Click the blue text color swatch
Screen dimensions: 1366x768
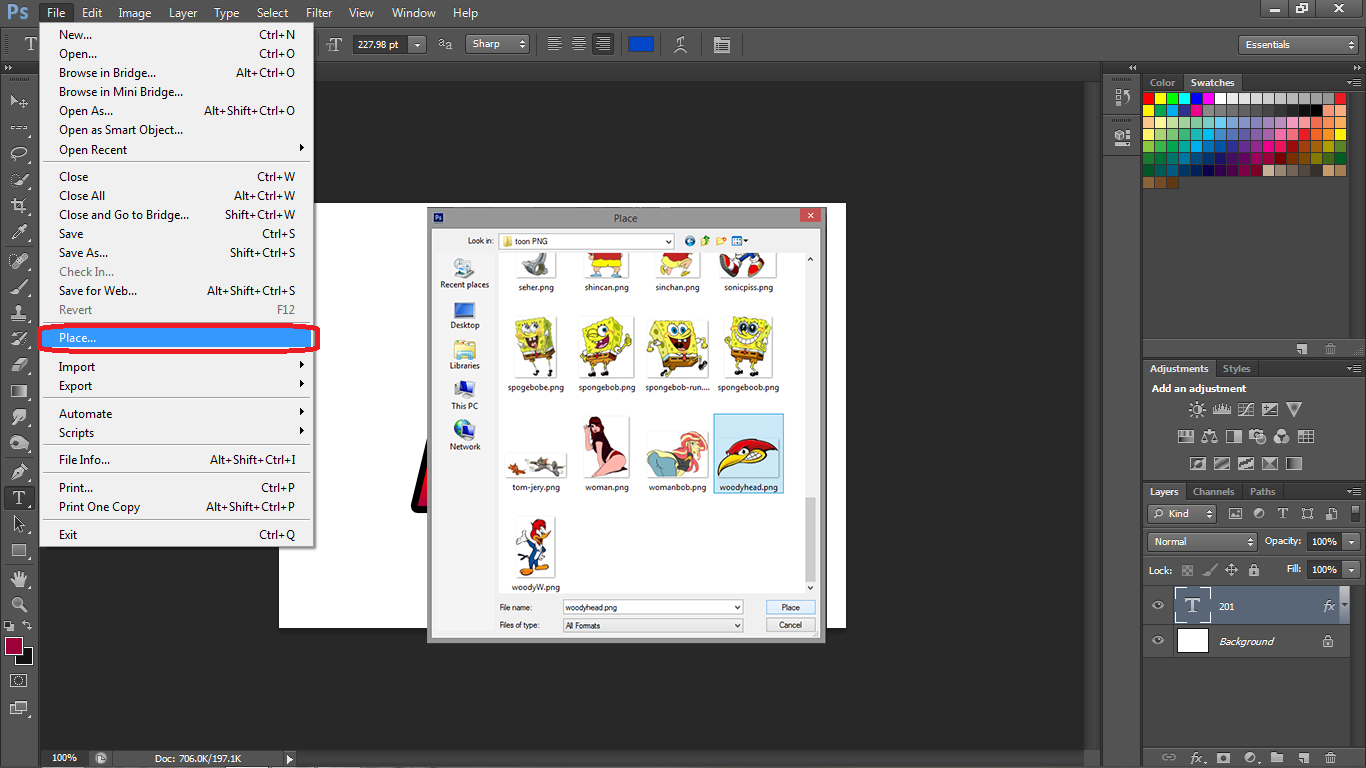[641, 44]
